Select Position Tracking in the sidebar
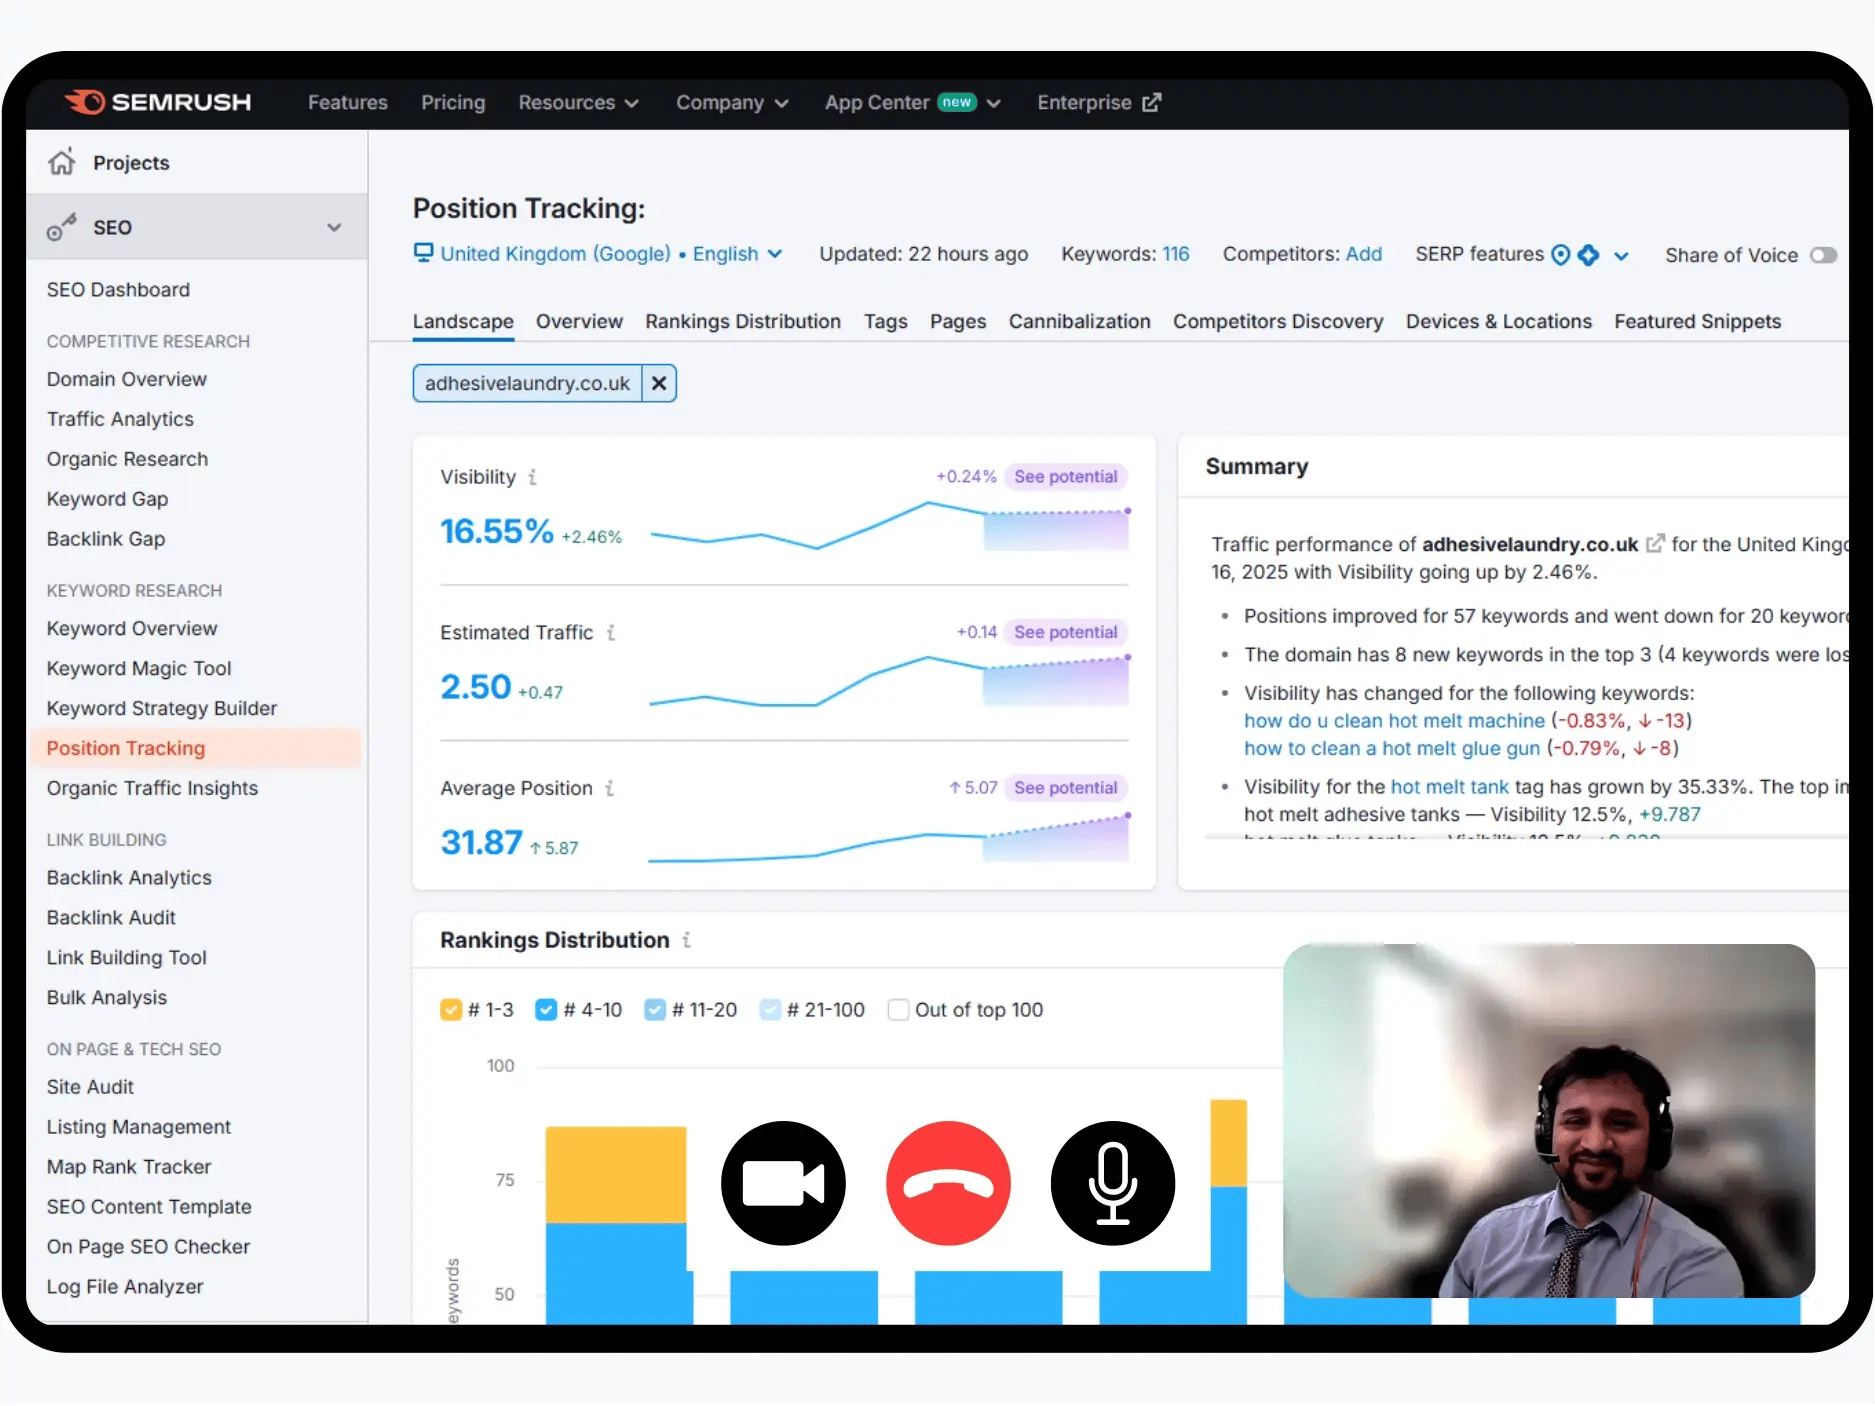 click(196, 748)
